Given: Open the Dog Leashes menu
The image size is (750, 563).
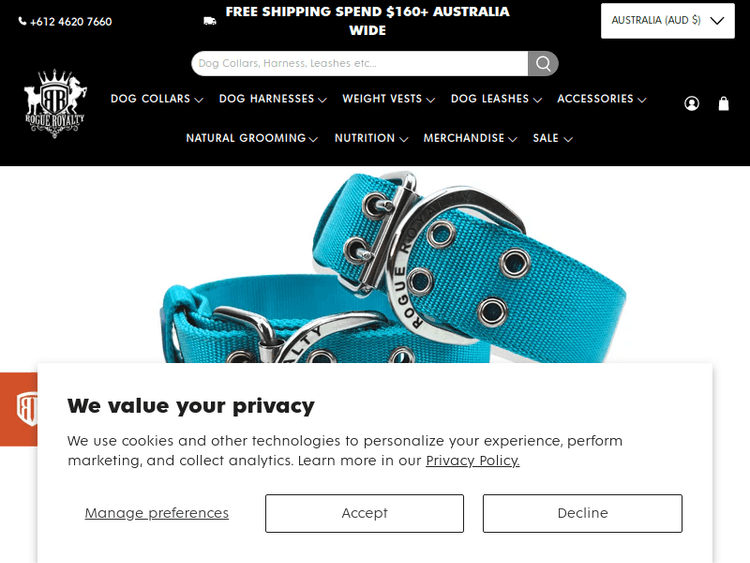Looking at the screenshot, I should (x=496, y=99).
